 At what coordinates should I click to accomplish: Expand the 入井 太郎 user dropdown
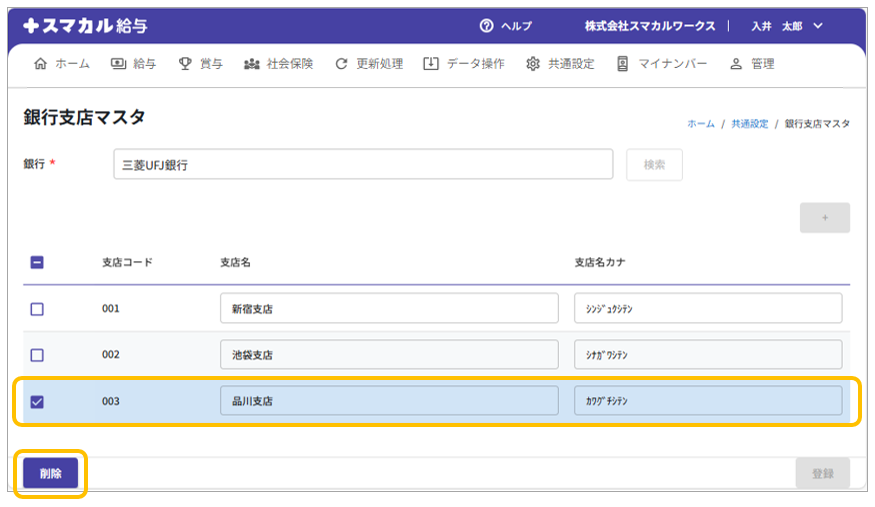click(817, 26)
